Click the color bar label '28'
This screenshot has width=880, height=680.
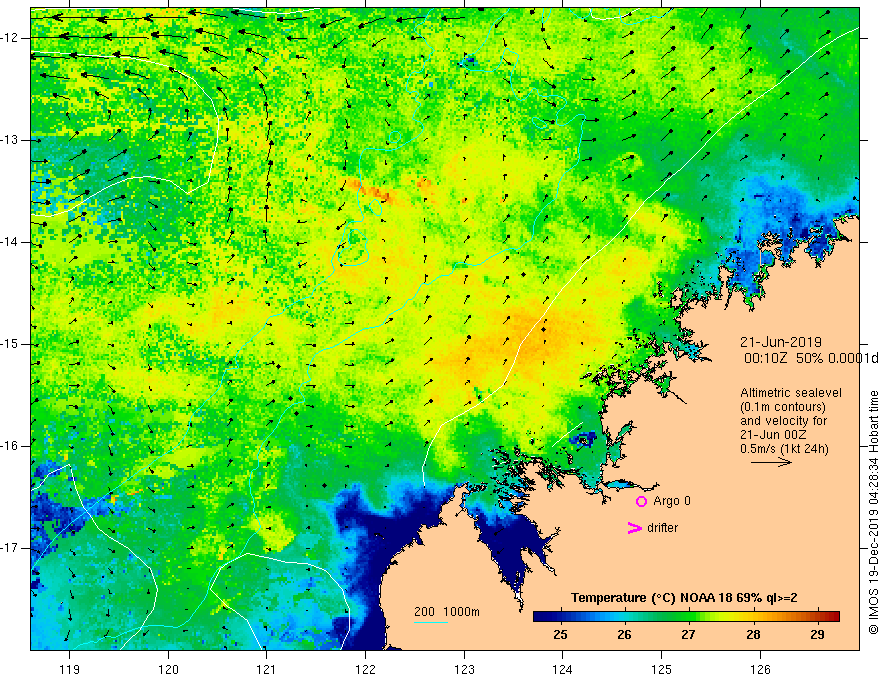pyautogui.click(x=753, y=635)
